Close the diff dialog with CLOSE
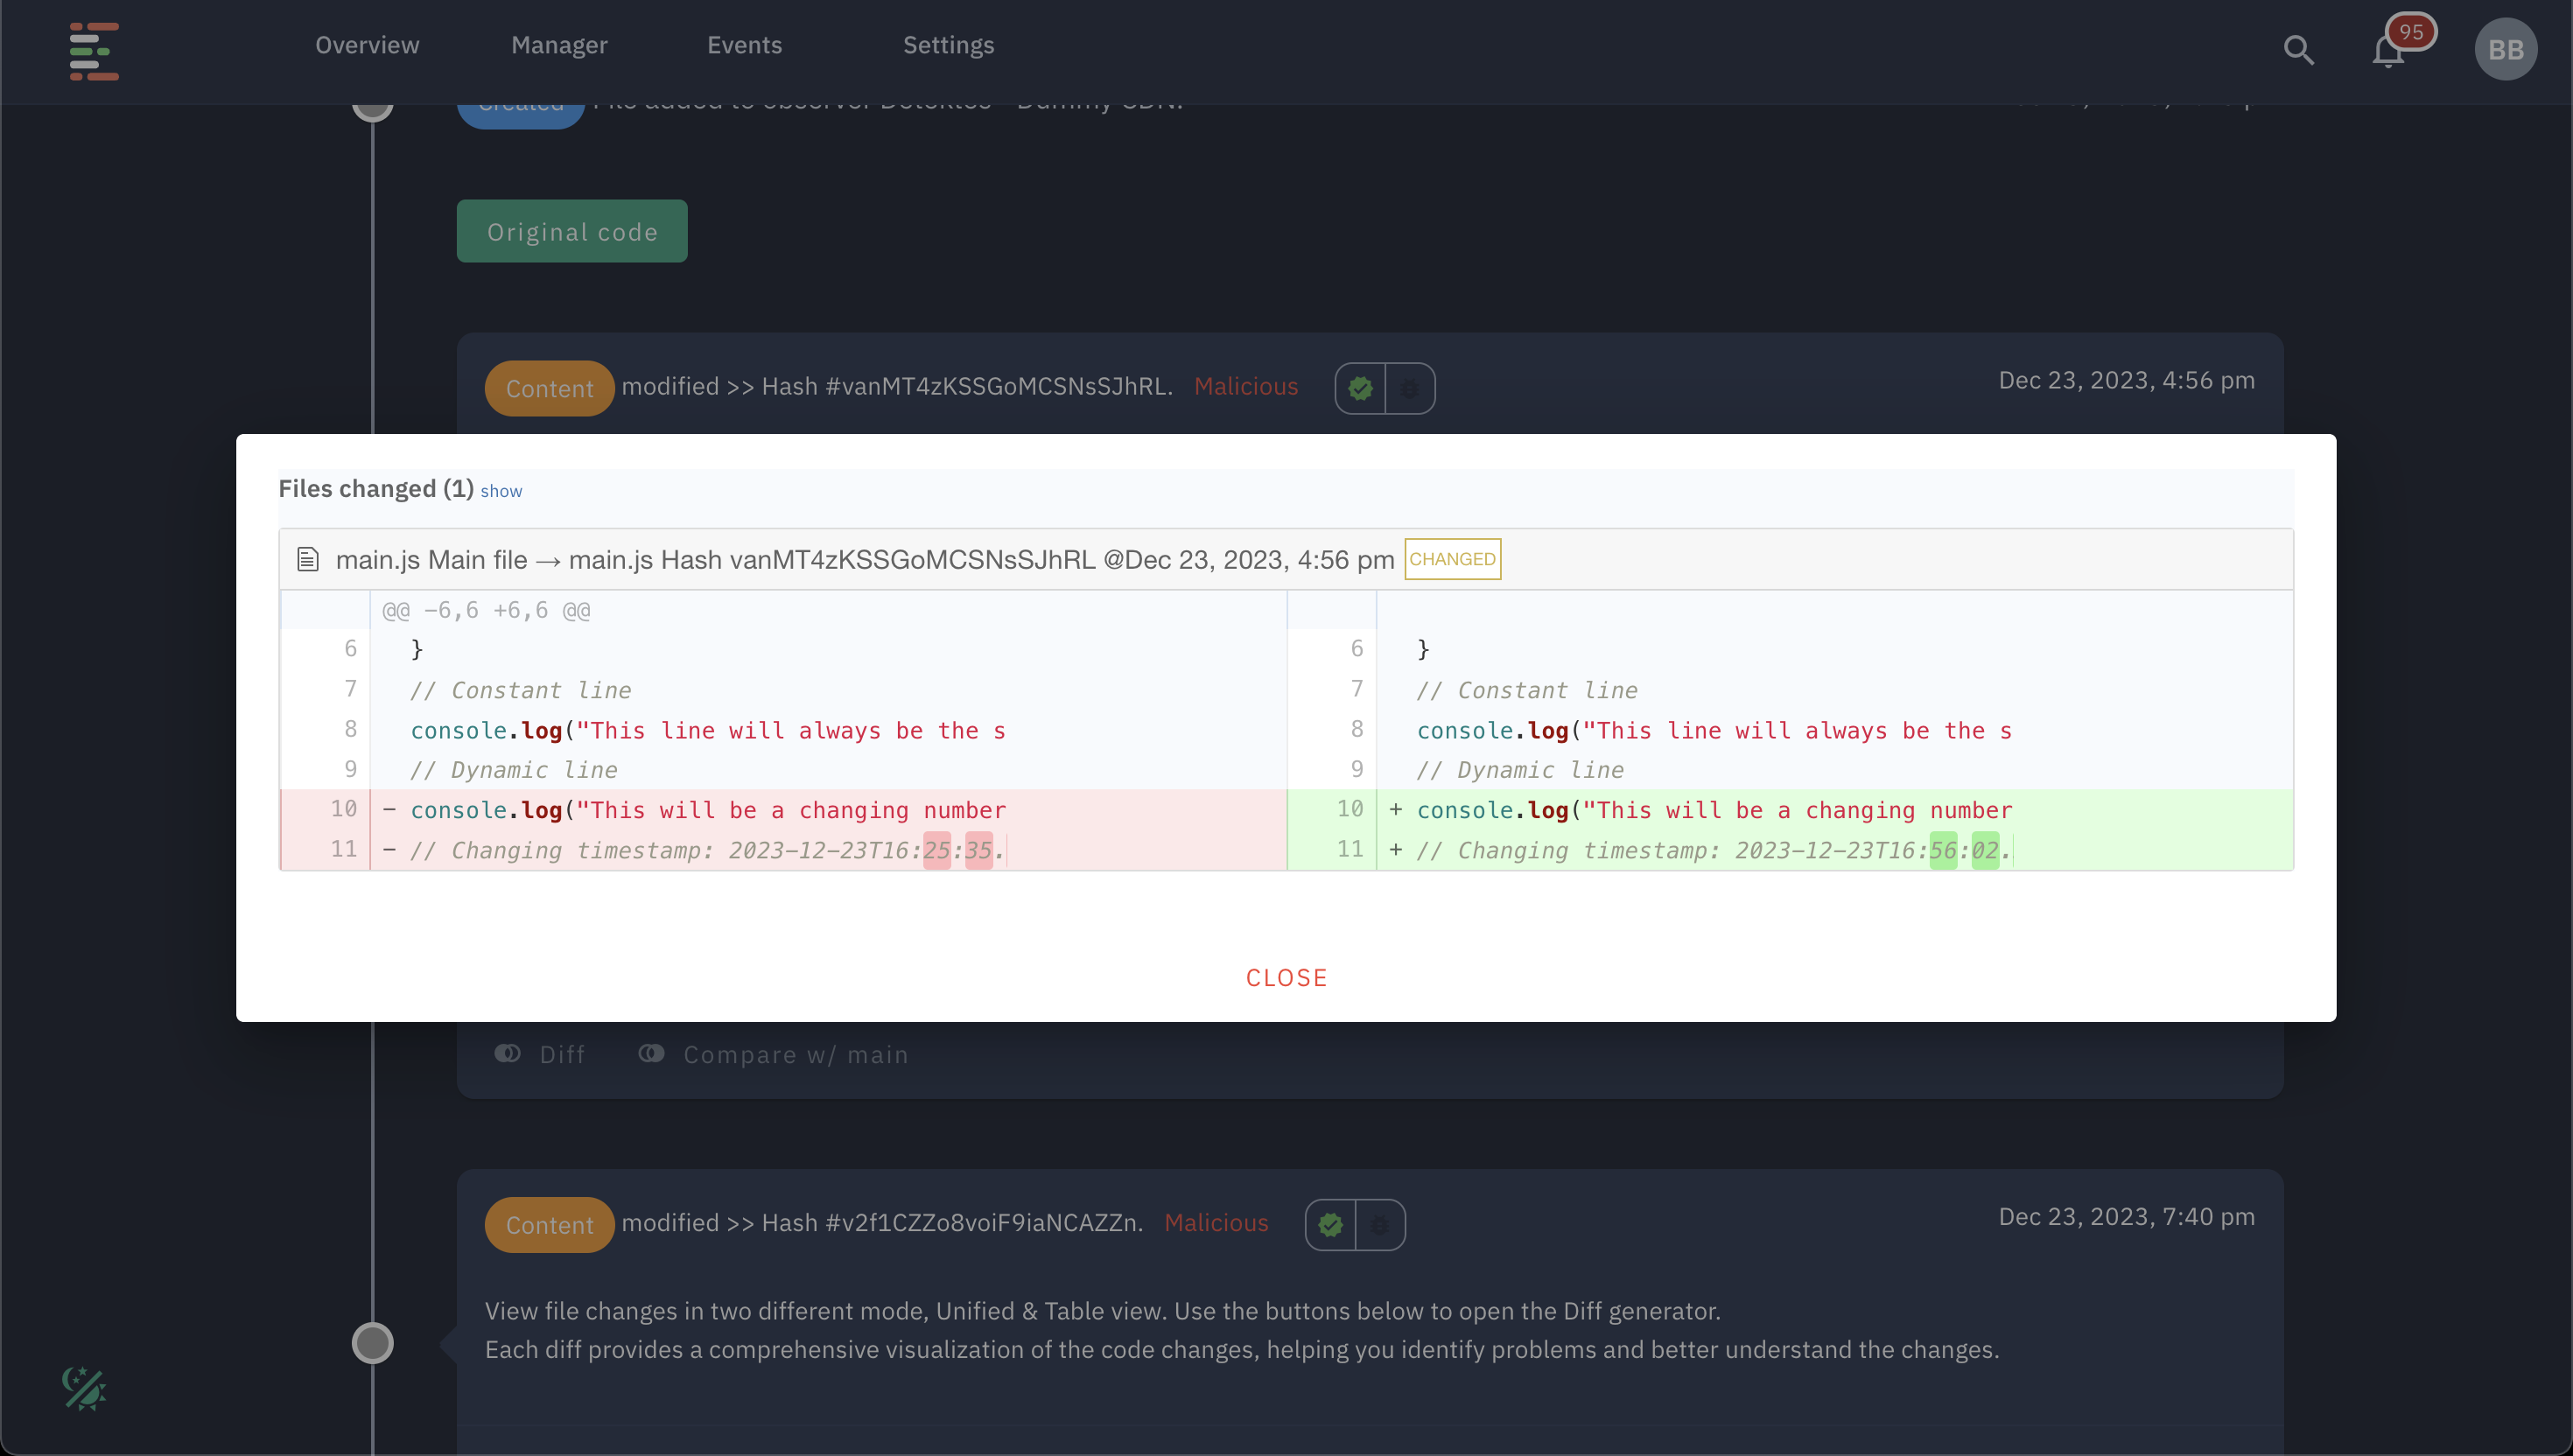The width and height of the screenshot is (2573, 1456). [1286, 977]
